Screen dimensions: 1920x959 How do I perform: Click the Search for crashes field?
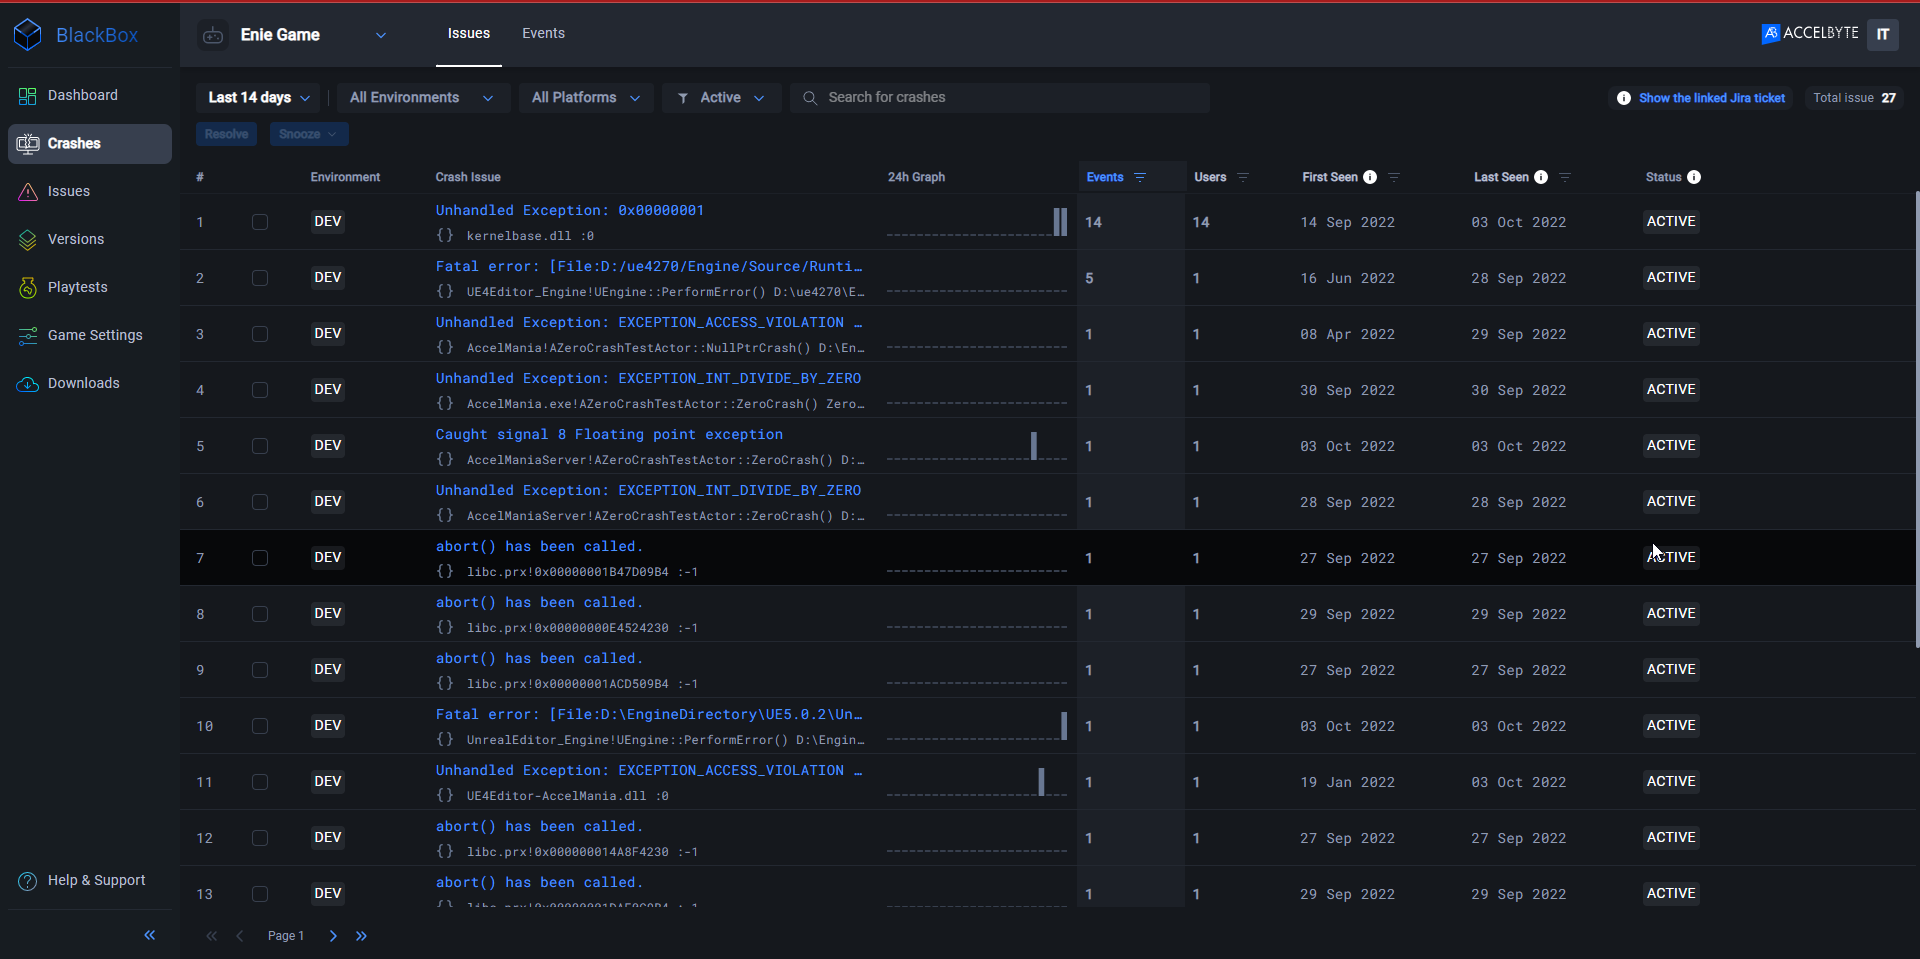tap(1000, 98)
